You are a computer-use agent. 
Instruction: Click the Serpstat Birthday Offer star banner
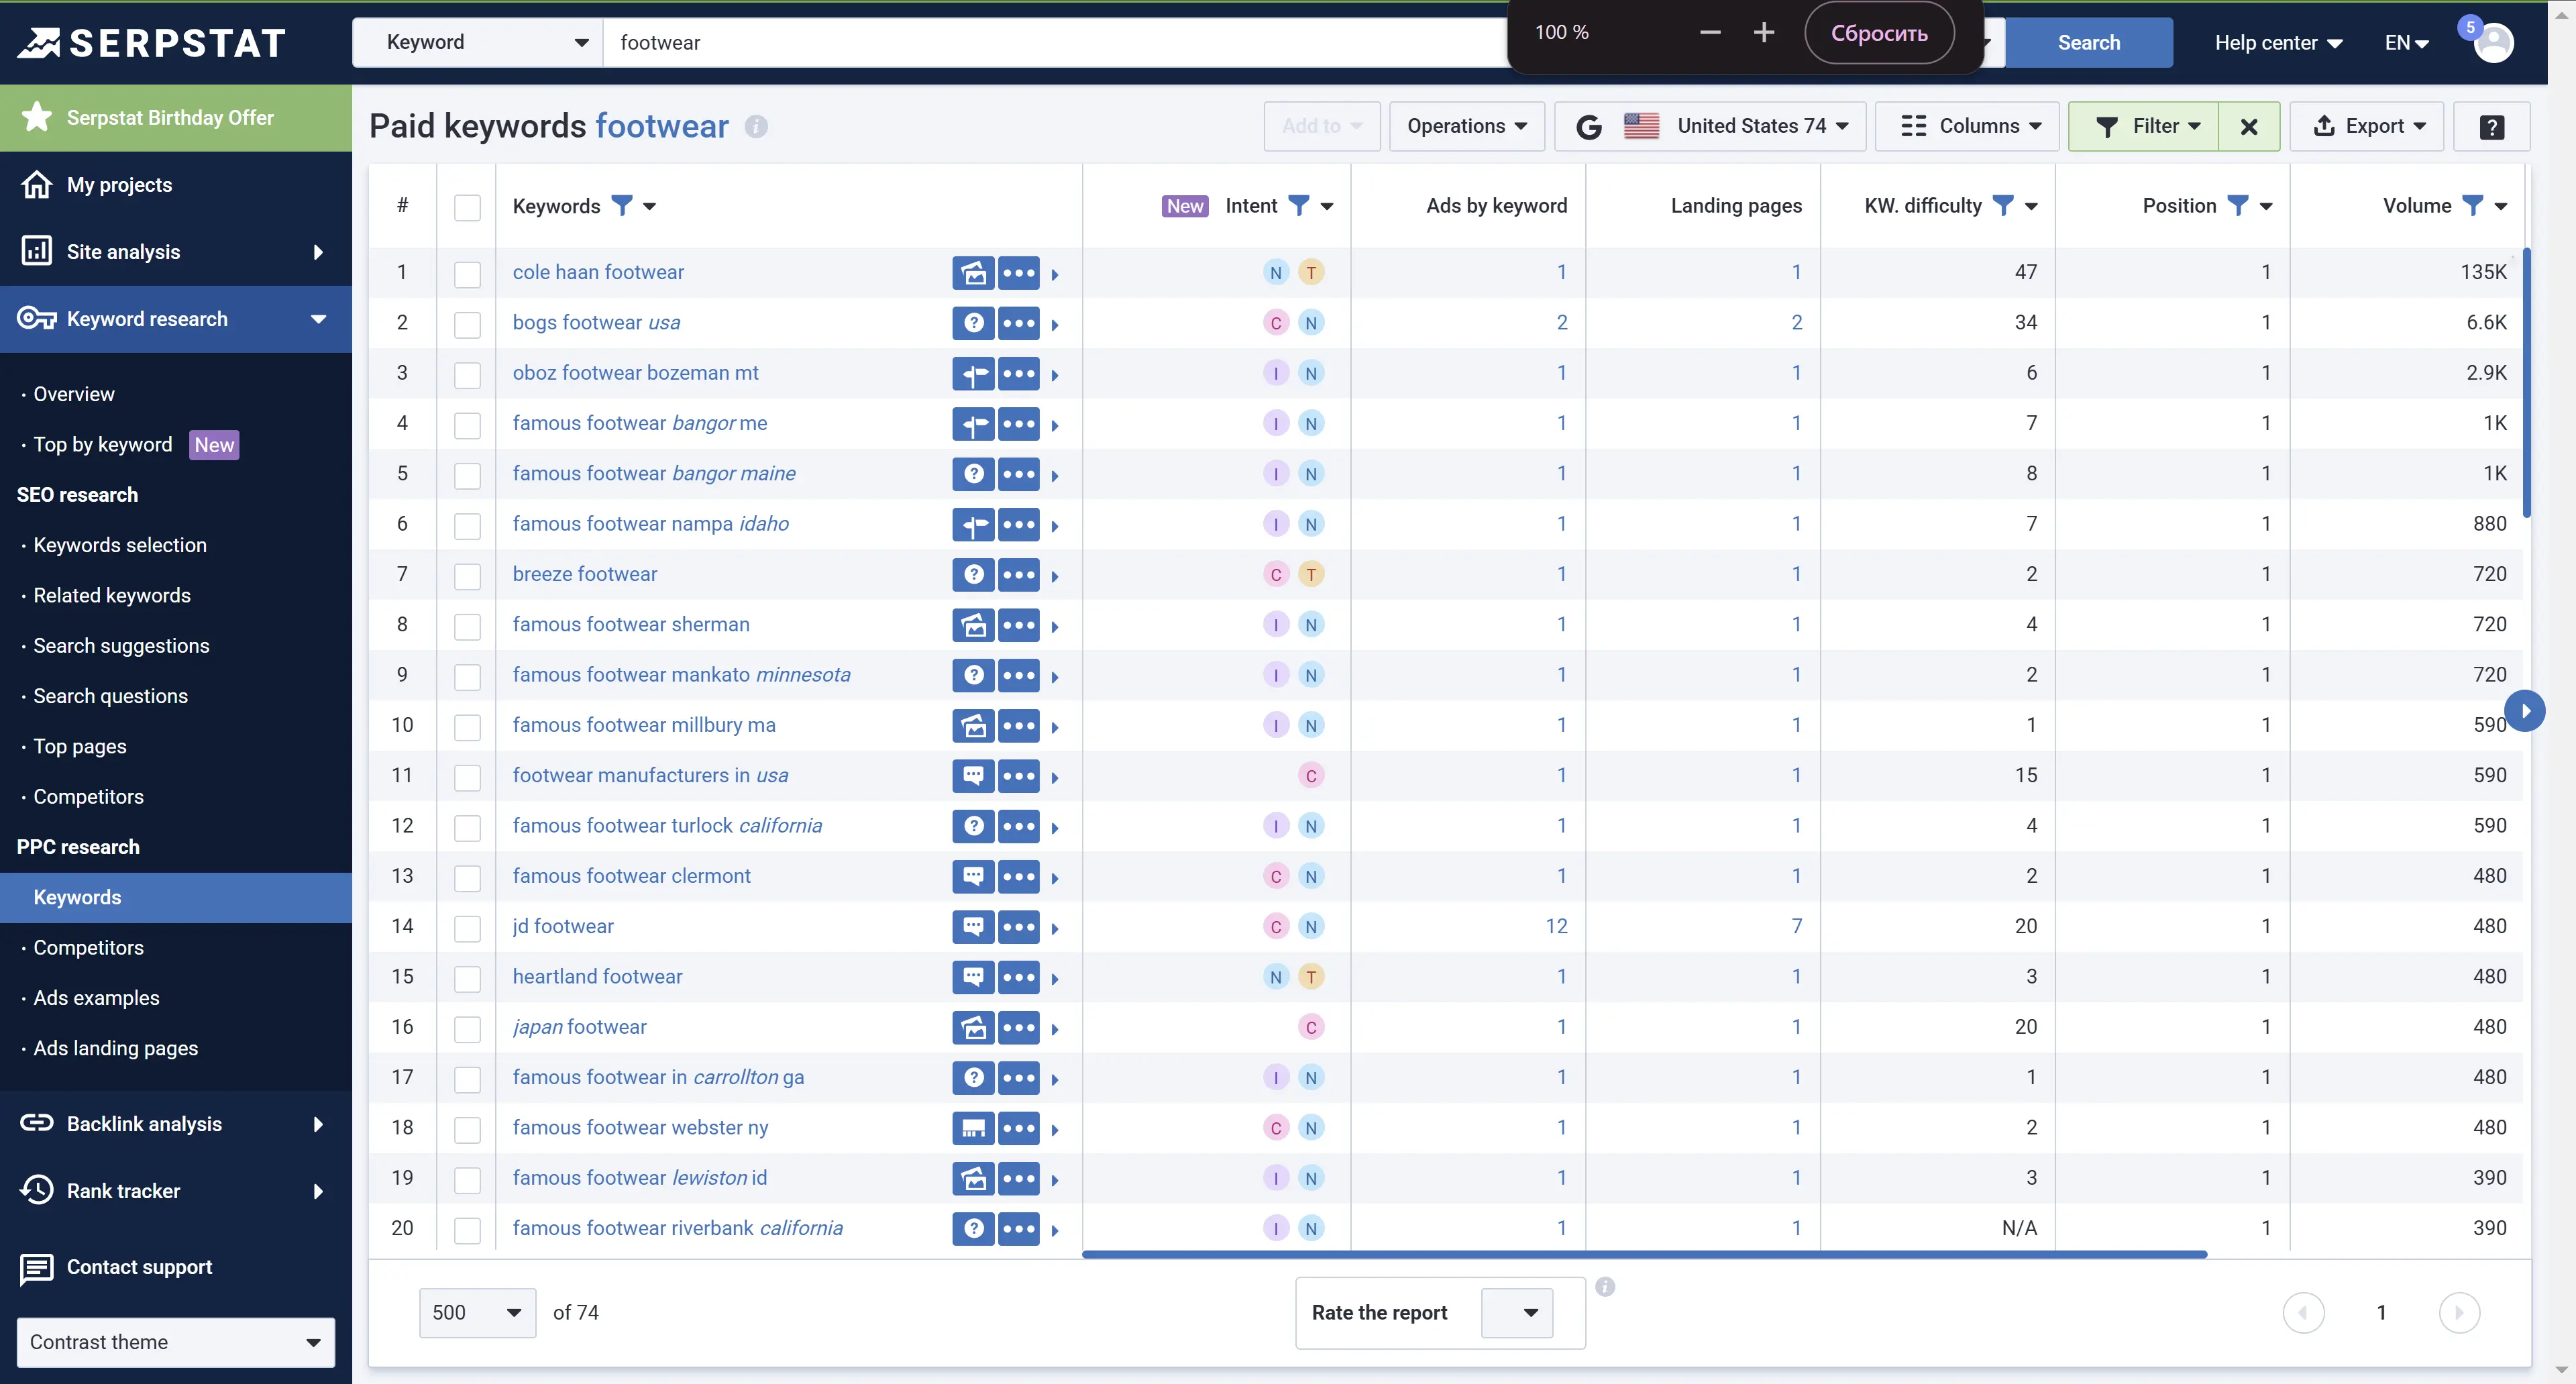(176, 118)
